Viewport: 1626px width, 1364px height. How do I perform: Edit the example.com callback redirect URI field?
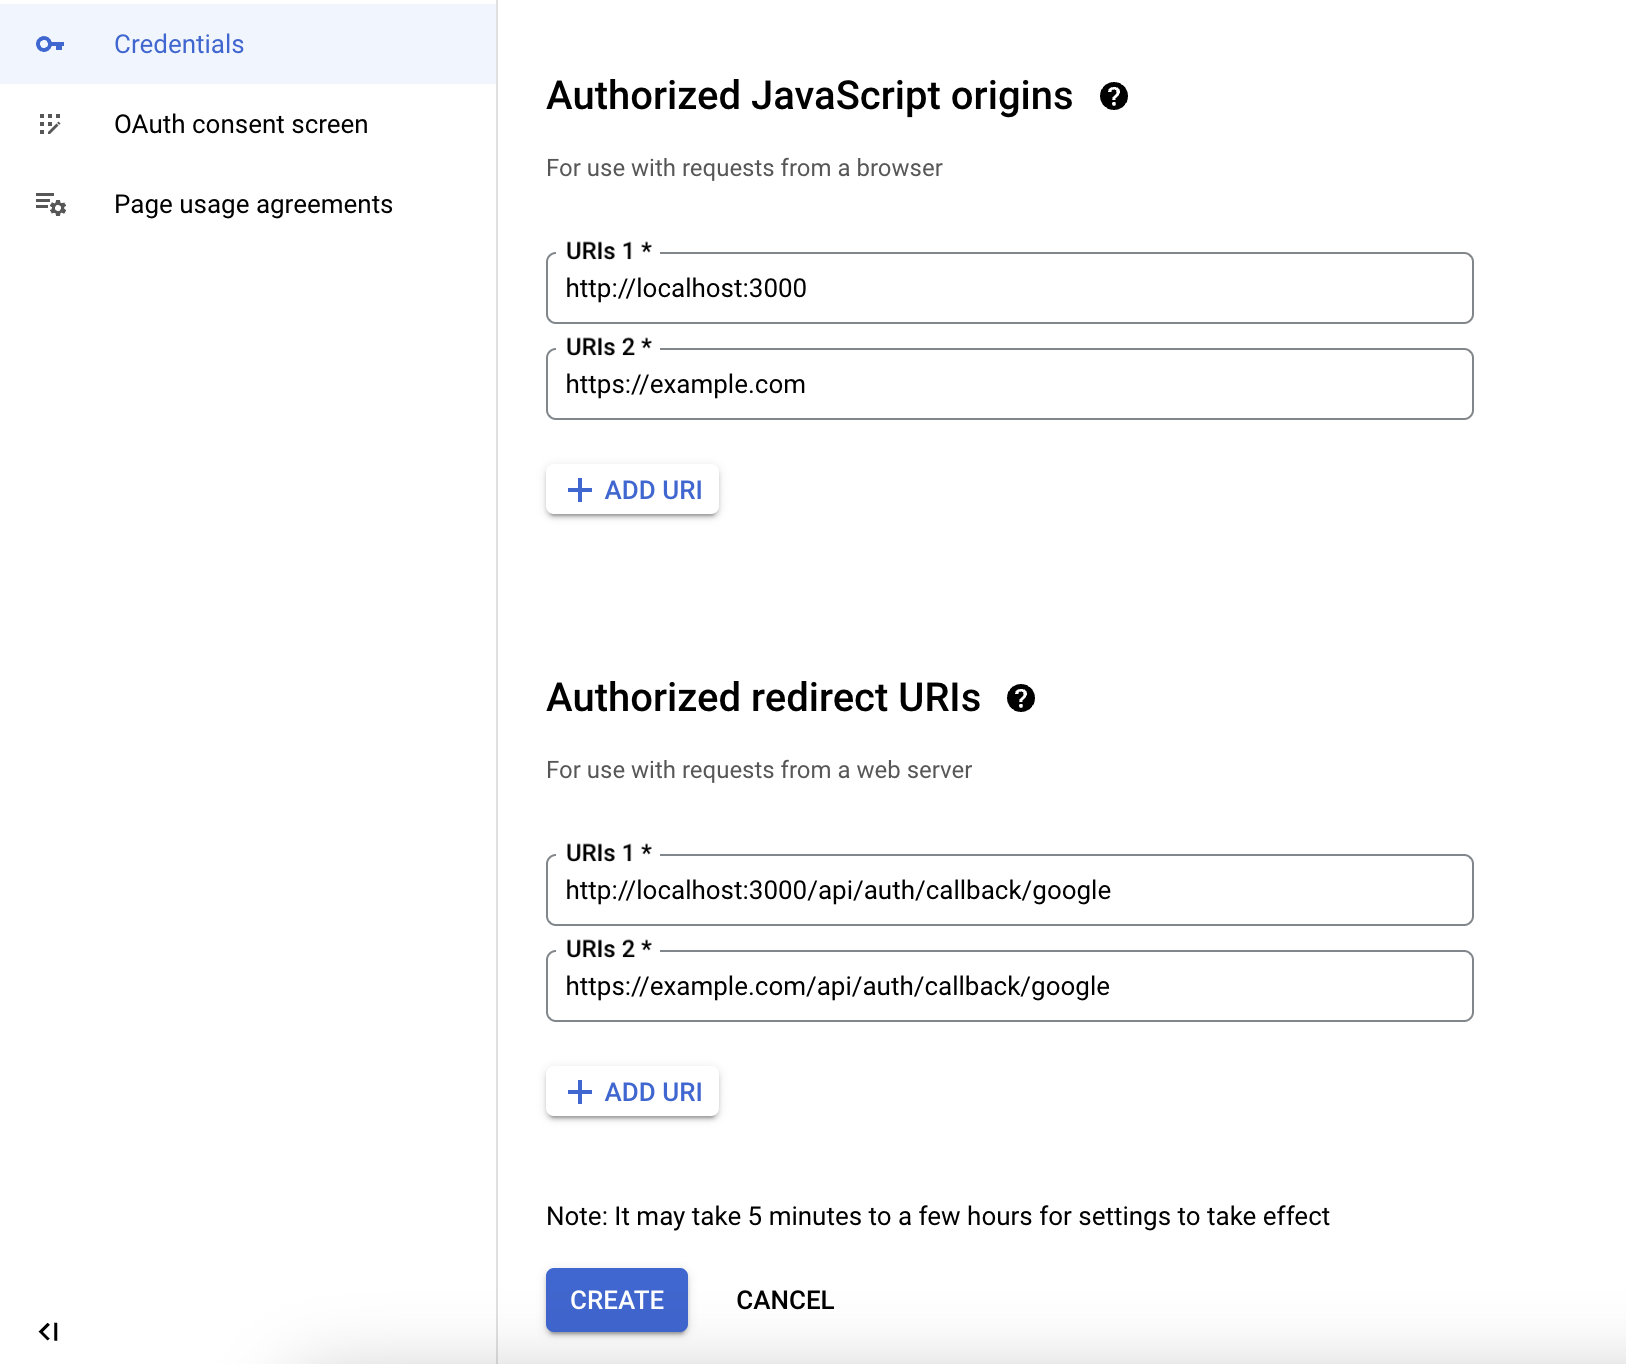pyautogui.click(x=1010, y=986)
